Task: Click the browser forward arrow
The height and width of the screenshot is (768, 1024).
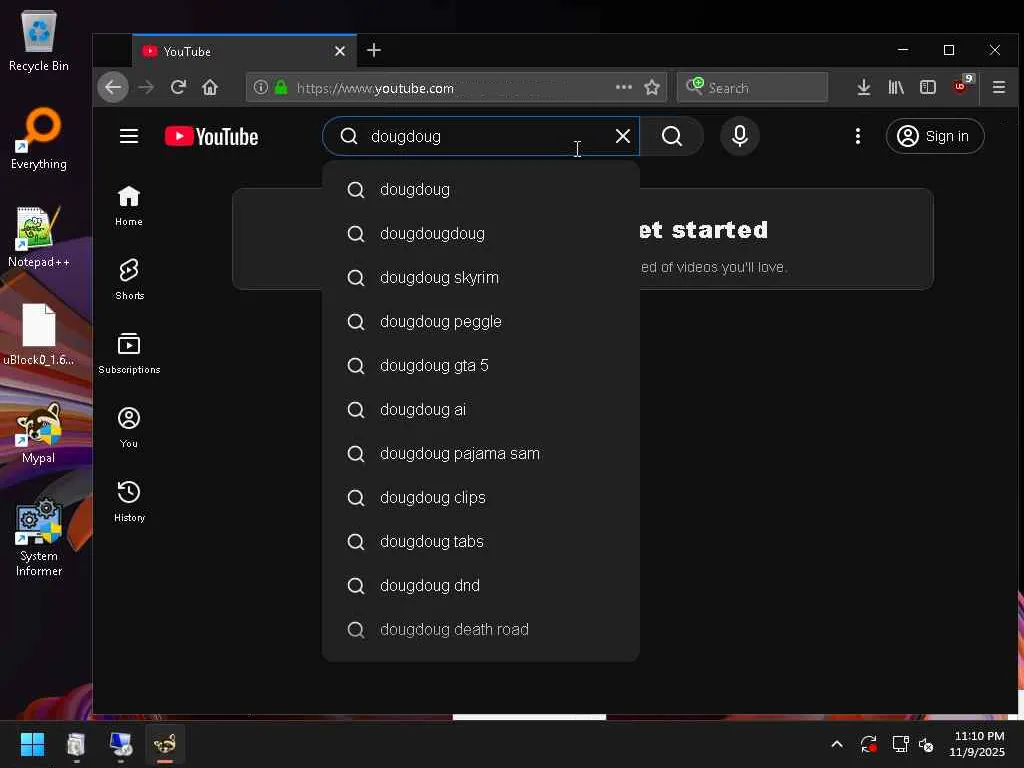Action: 146,87
